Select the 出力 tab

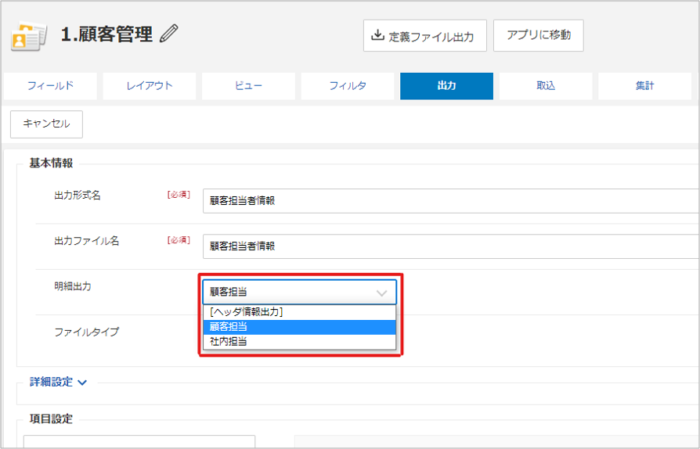tap(446, 86)
